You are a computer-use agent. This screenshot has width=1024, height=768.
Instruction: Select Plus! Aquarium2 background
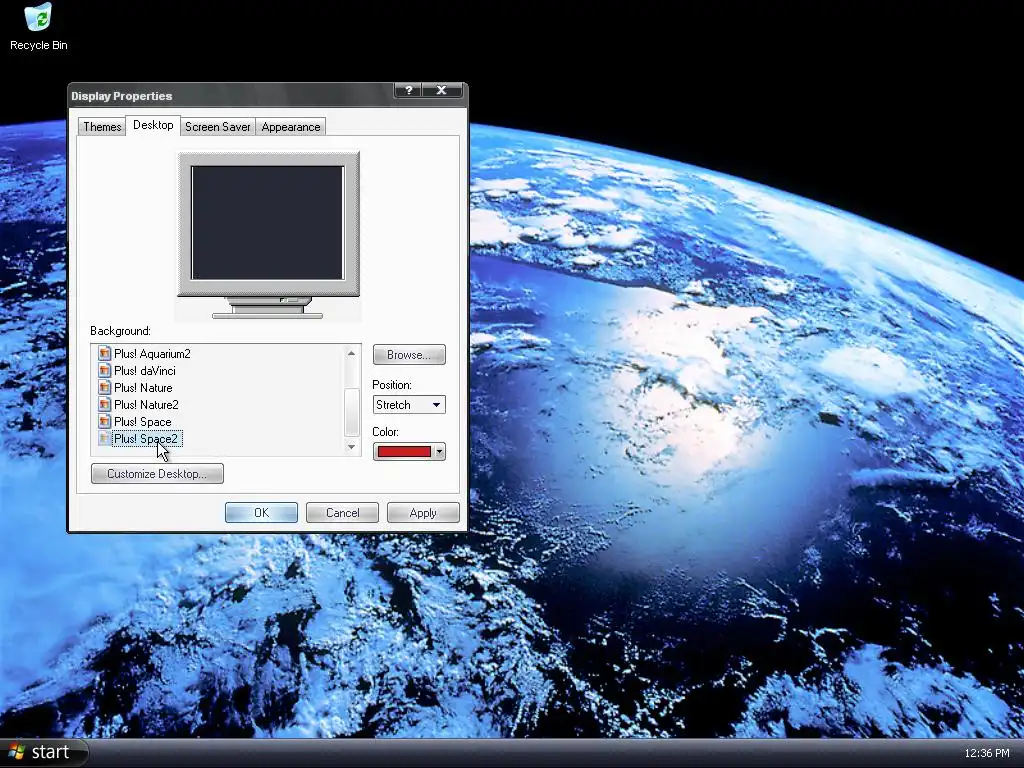152,353
